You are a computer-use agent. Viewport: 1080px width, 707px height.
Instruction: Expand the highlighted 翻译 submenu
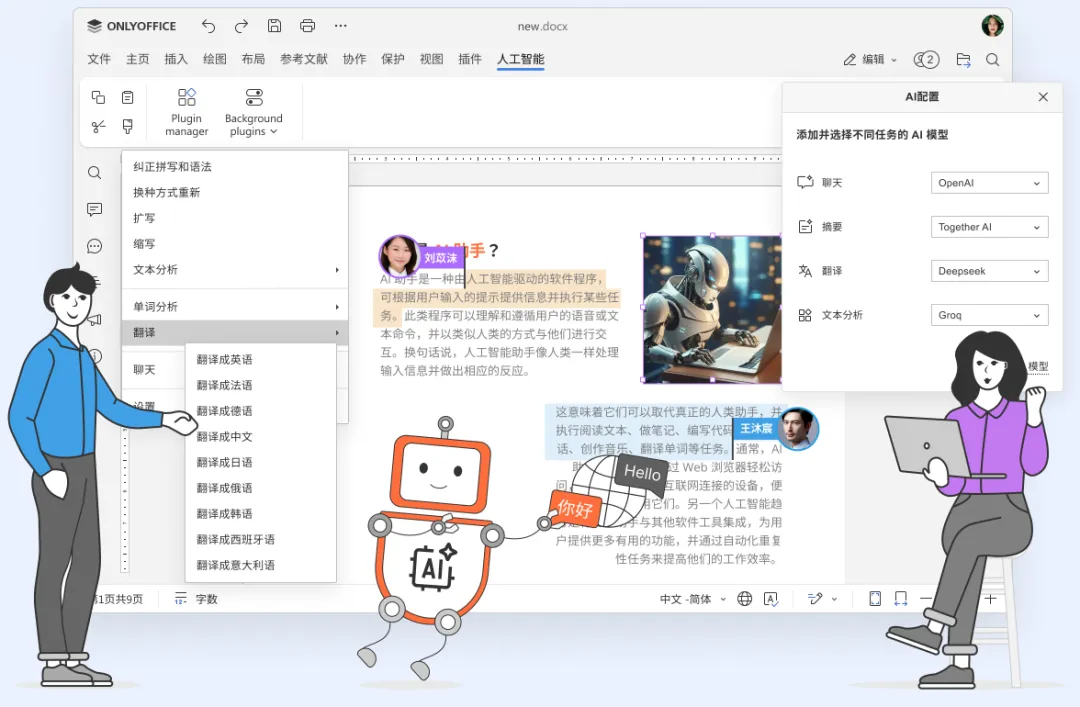click(235, 333)
